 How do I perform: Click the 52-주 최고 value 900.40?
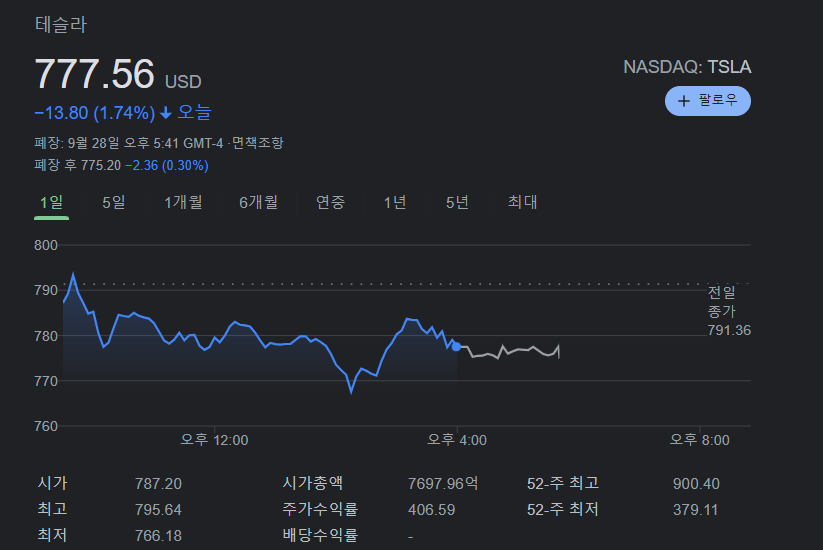pyautogui.click(x=696, y=483)
